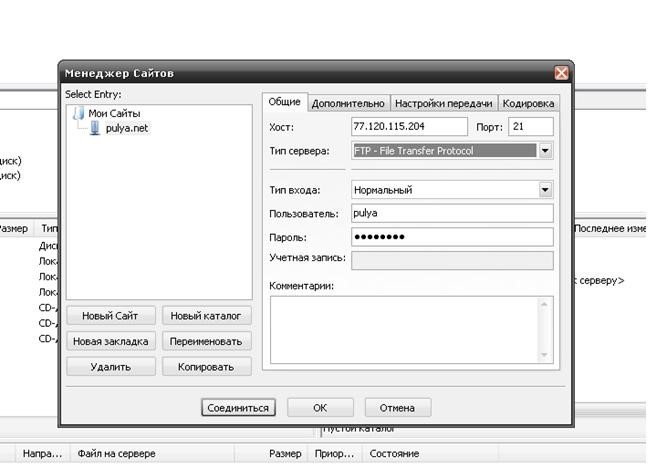Click the Отмена button

(x=398, y=408)
